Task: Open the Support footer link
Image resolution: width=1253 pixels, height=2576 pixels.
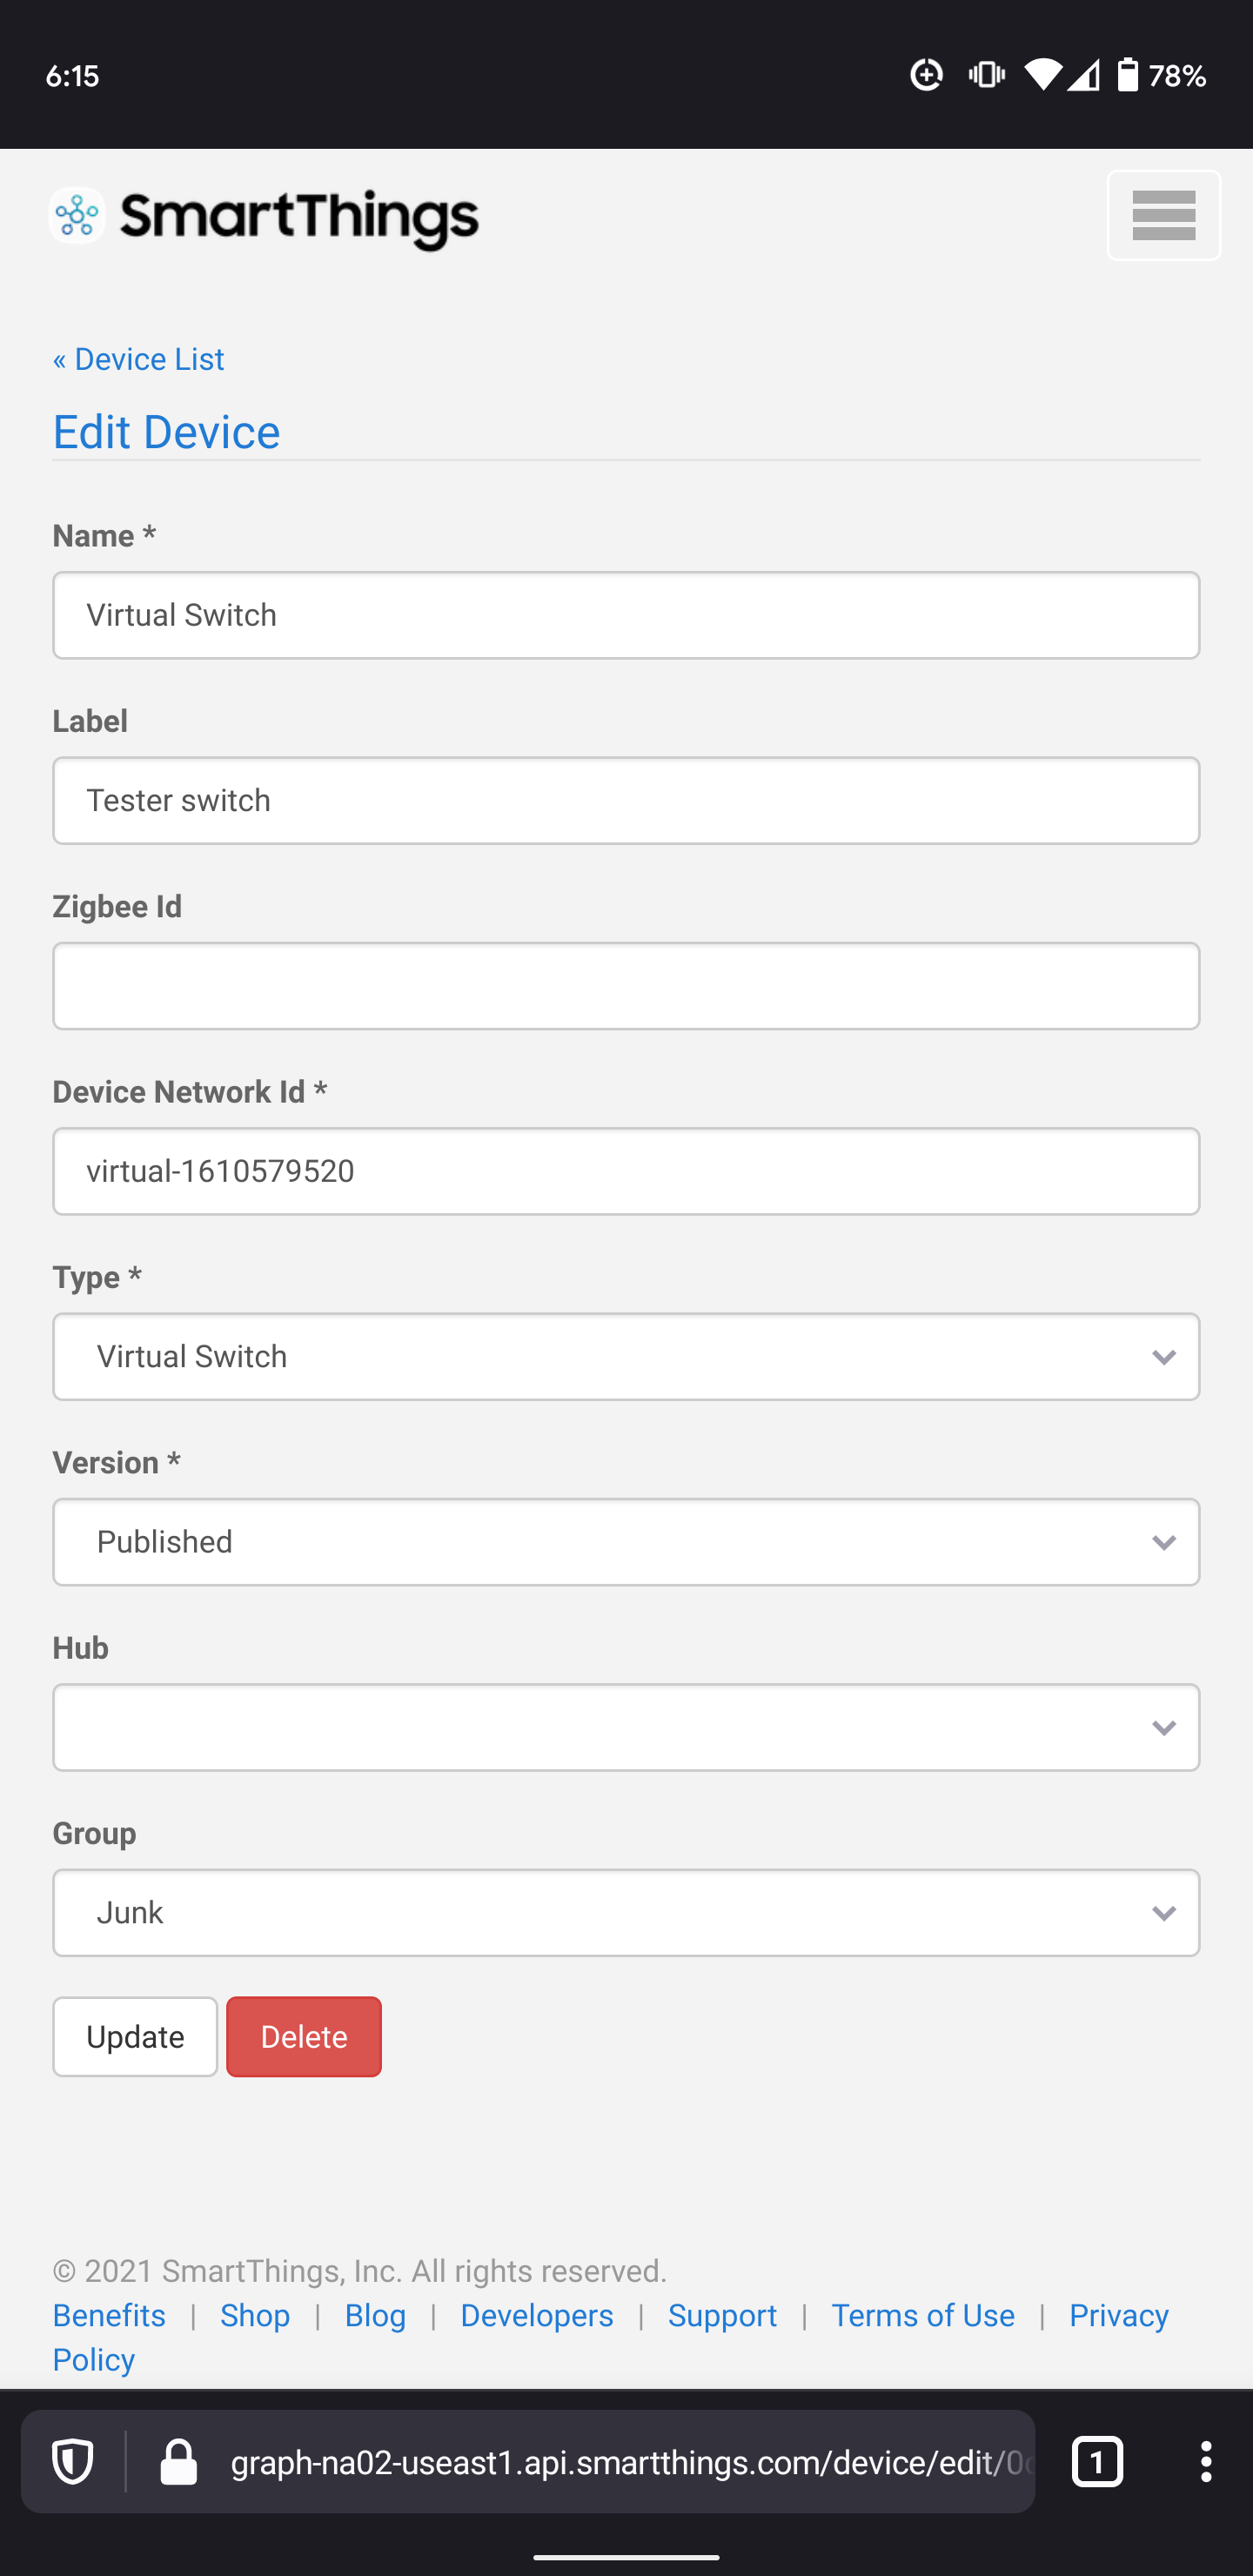Action: [x=722, y=2315]
